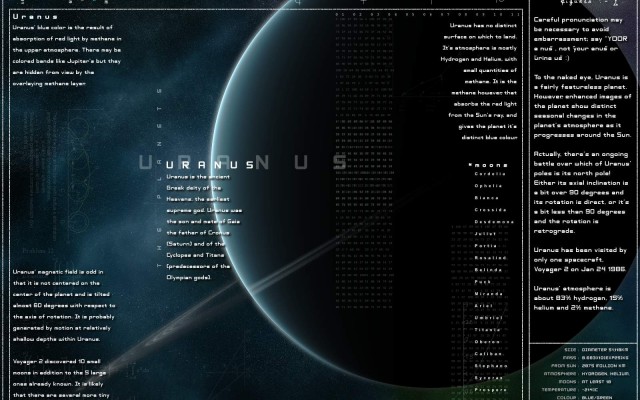Image resolution: width=640 pixels, height=400 pixels.
Task: Click the "SIZE : DIAMETER" stats row
Action: coord(596,350)
